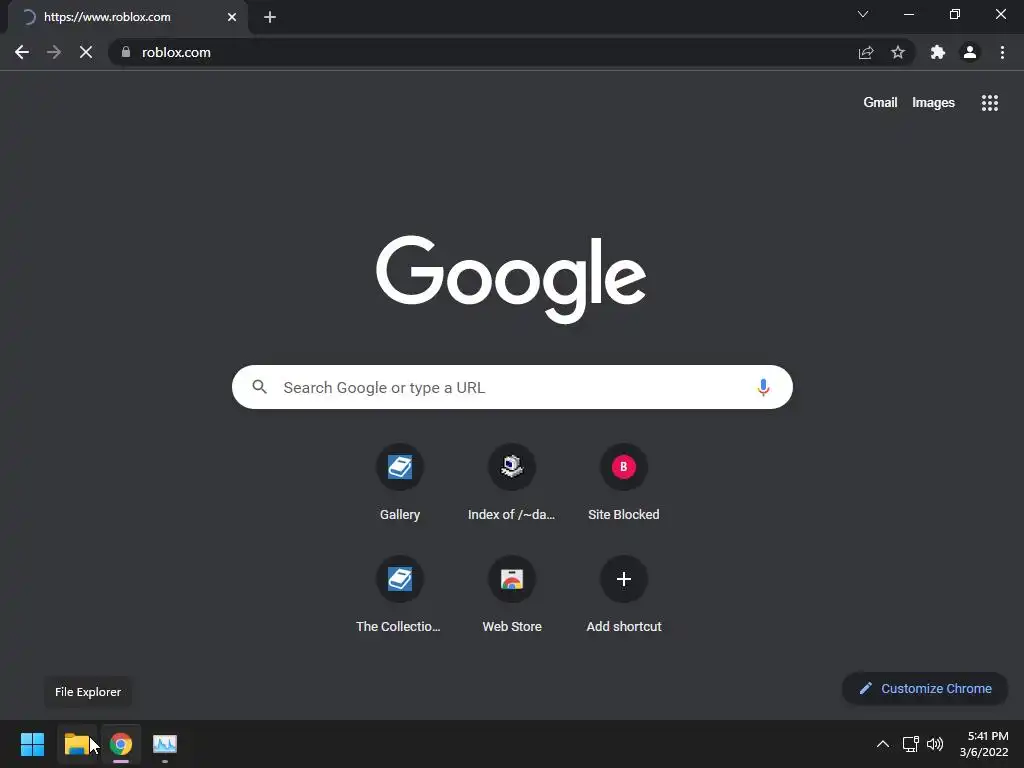
Task: Click the Customize Chrome button
Action: [x=925, y=688]
